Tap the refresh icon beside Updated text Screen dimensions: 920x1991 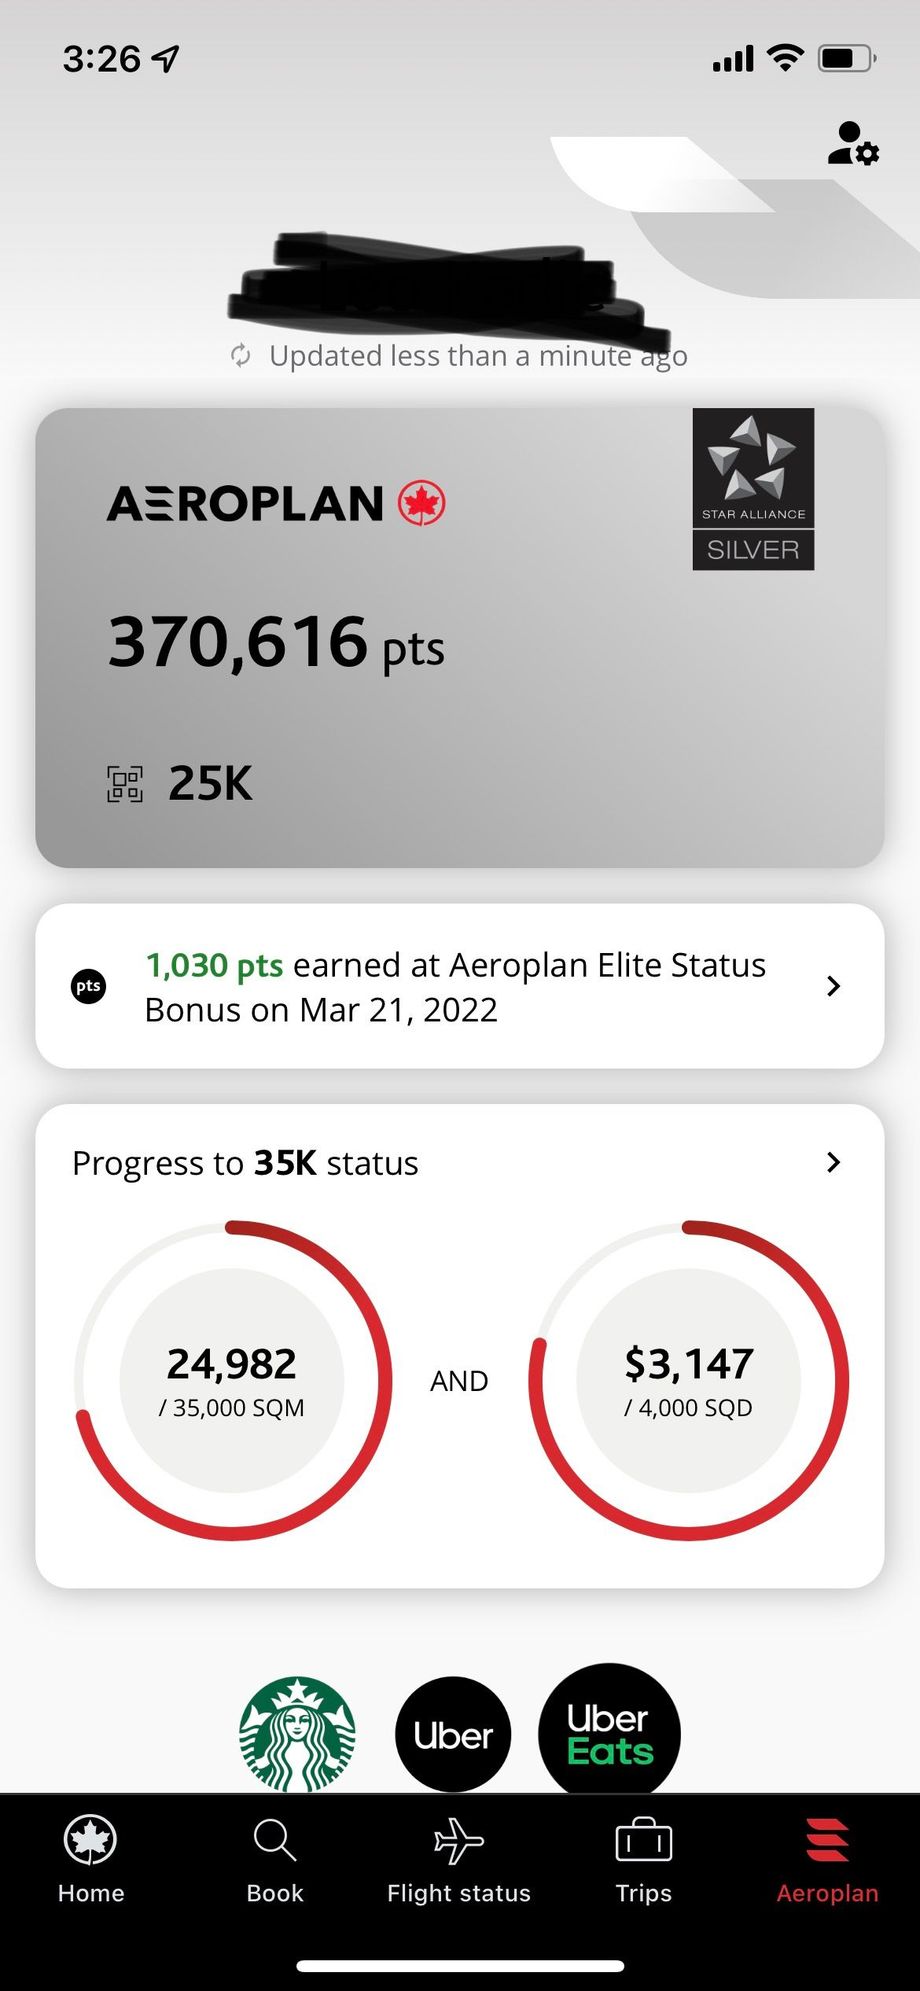[241, 356]
